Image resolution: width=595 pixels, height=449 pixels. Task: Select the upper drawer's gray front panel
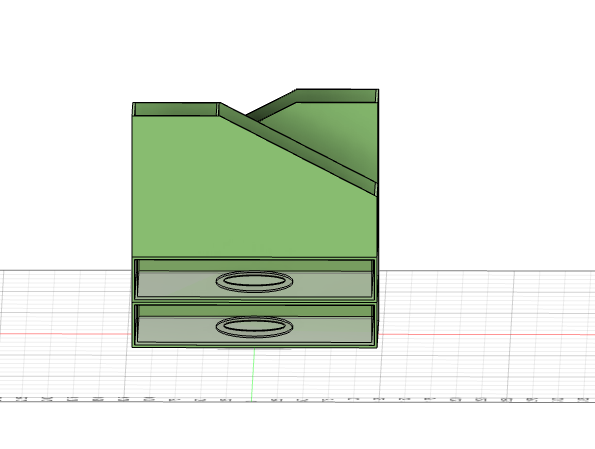254,284
